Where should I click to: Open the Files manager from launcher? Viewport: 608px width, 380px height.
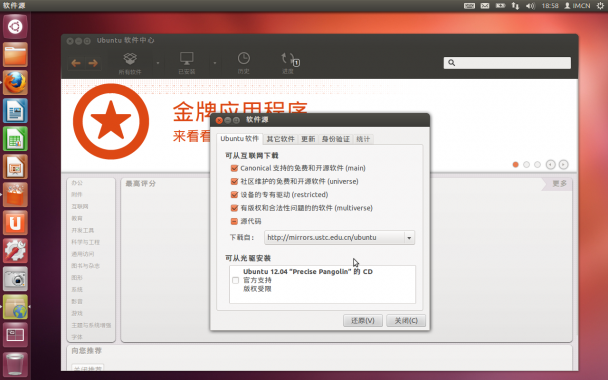[15, 55]
